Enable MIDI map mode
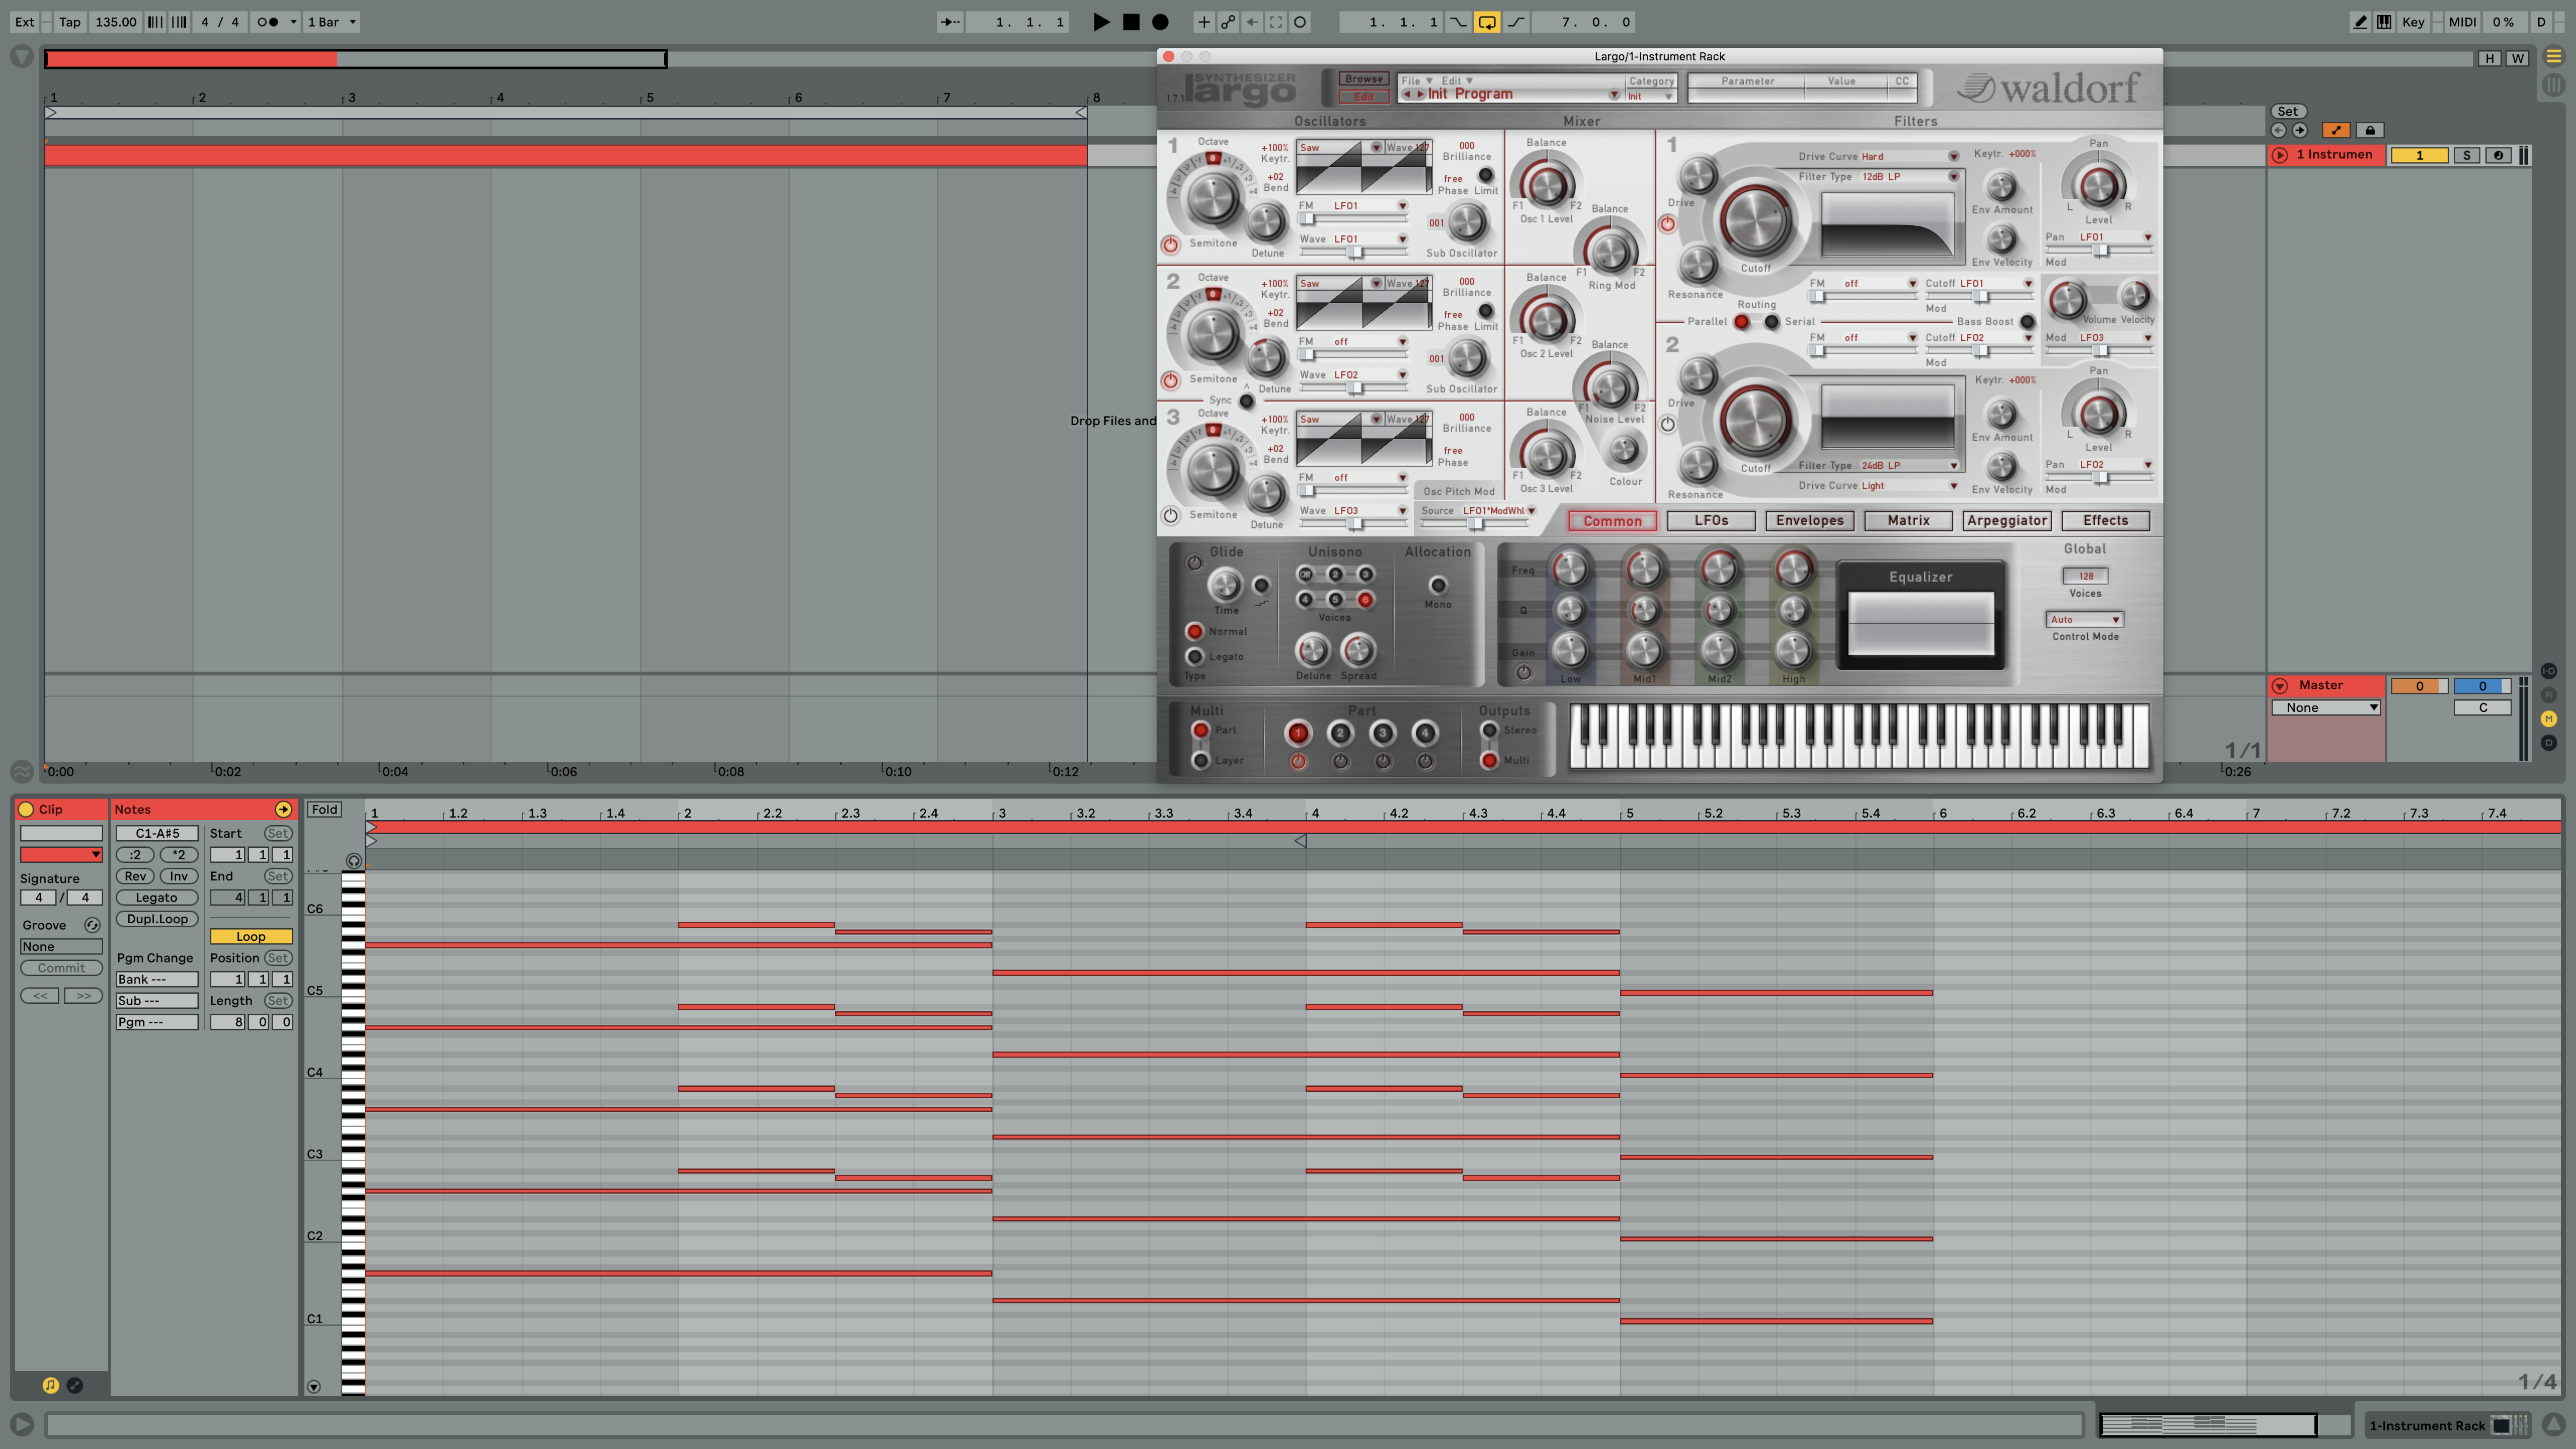The image size is (2576, 1449). [x=2462, y=22]
